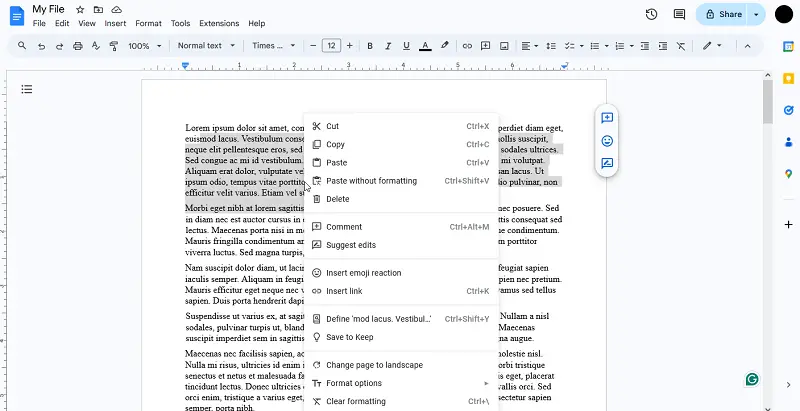Click the decrease indent icon
Image resolution: width=800 pixels, height=411 pixels.
click(645, 46)
